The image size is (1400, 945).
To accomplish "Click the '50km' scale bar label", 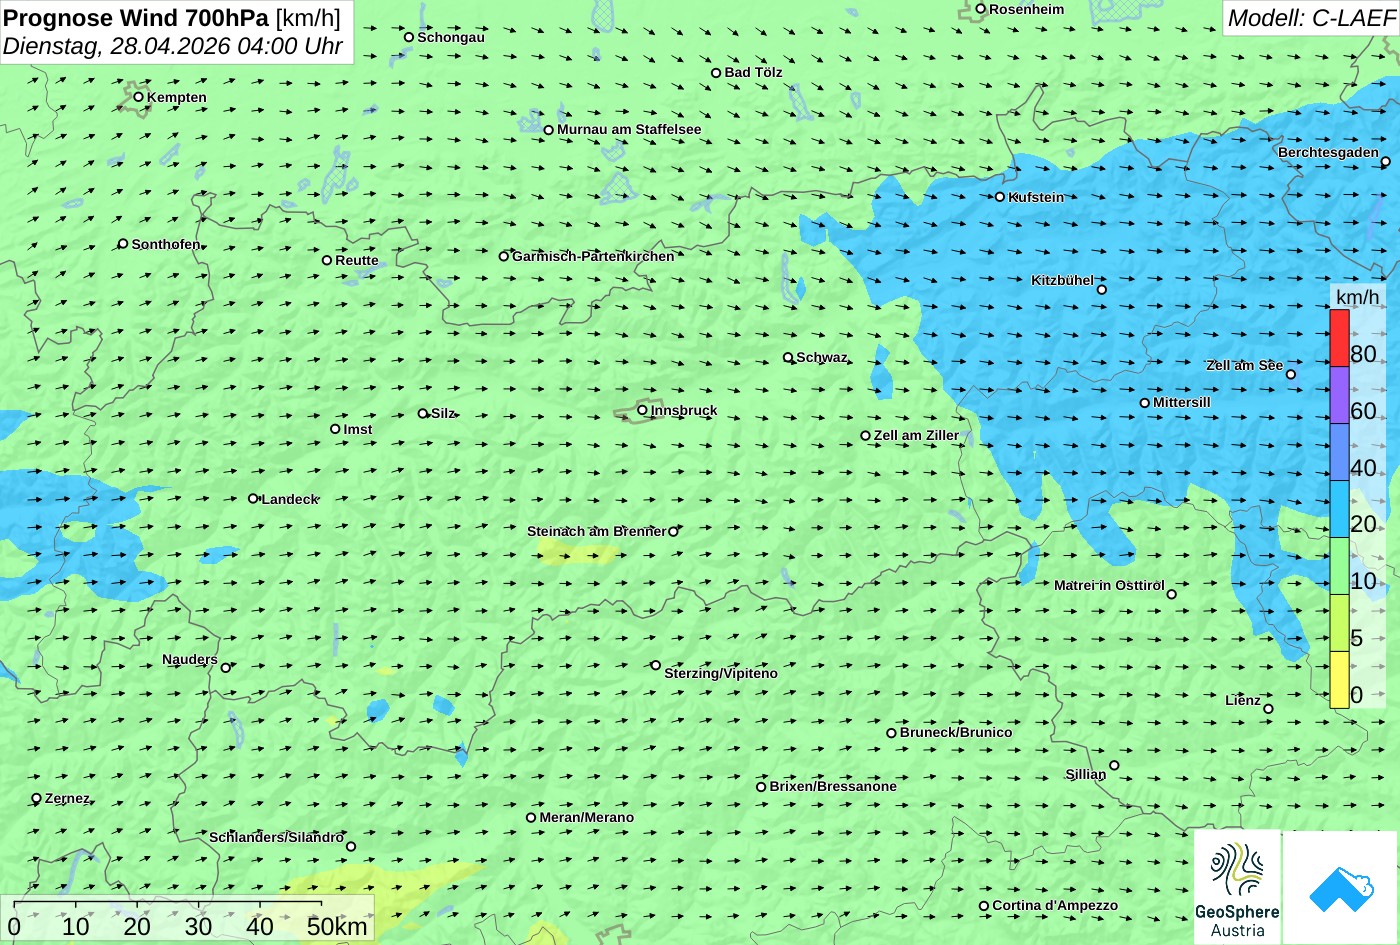I will tap(337, 927).
